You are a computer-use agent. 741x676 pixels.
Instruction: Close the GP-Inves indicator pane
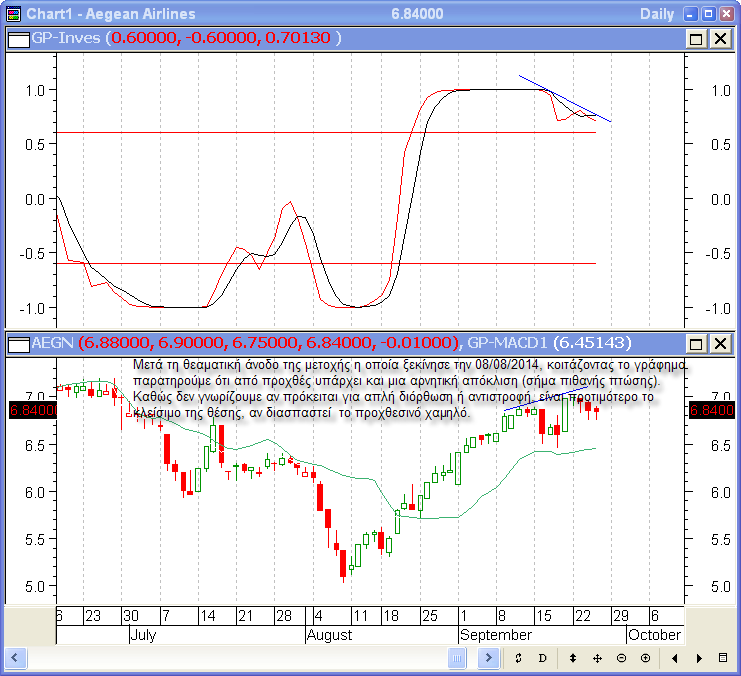(x=719, y=38)
